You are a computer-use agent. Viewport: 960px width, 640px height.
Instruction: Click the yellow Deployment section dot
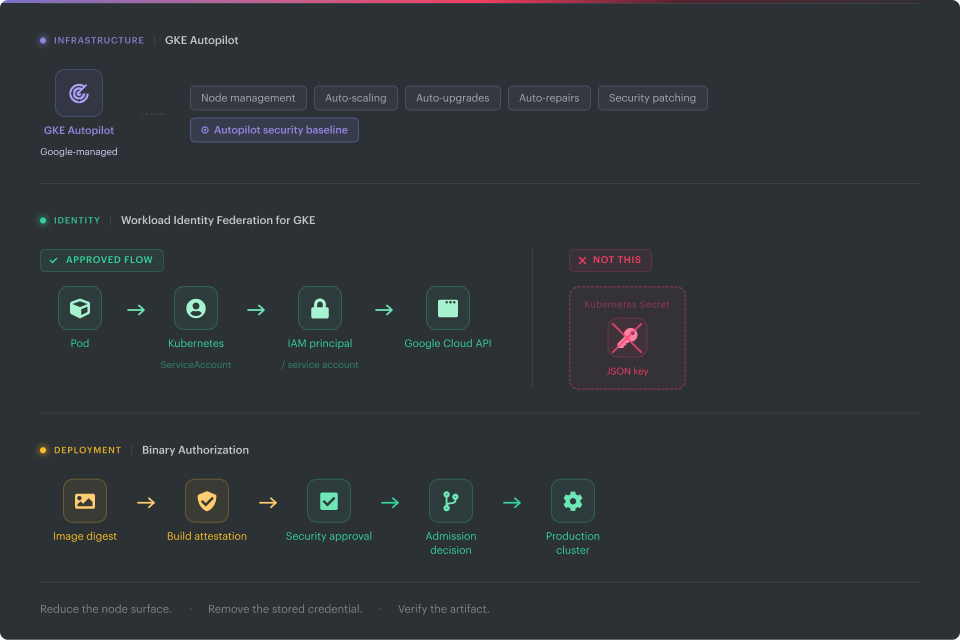[43, 450]
